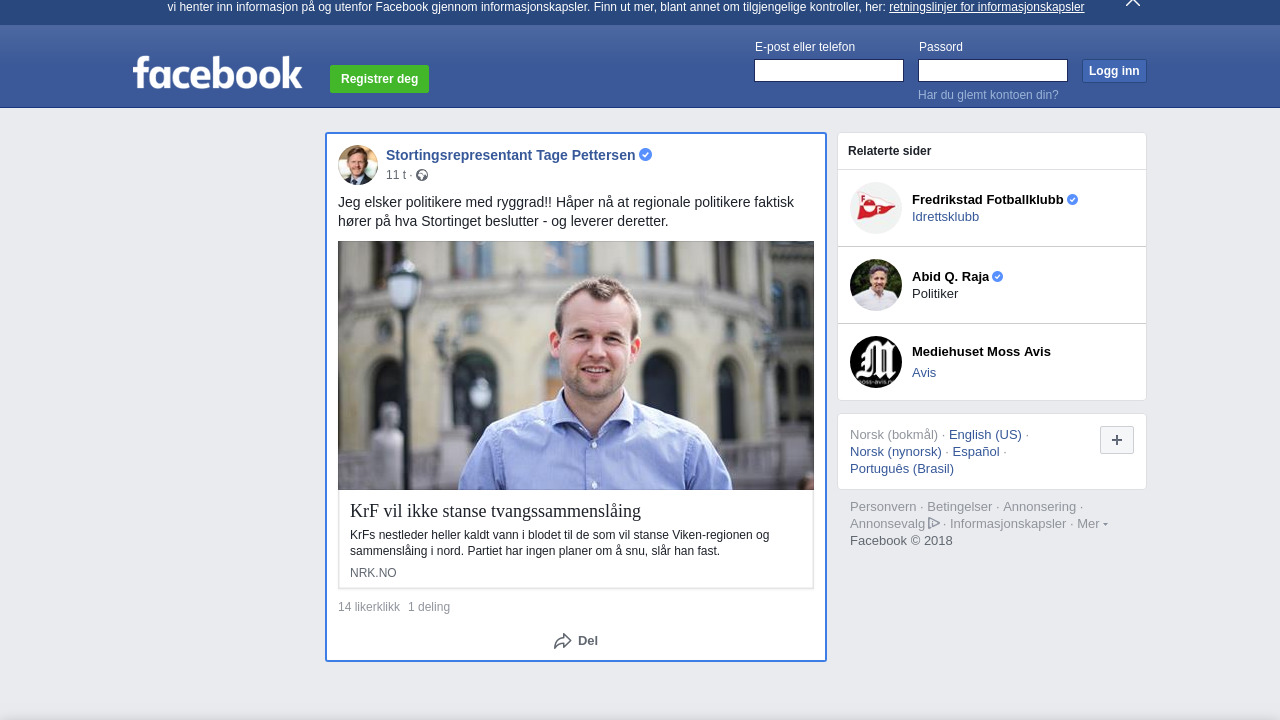Click Norsk (bokmål) current language text
Viewport: 1280px width, 720px height.
click(x=894, y=435)
